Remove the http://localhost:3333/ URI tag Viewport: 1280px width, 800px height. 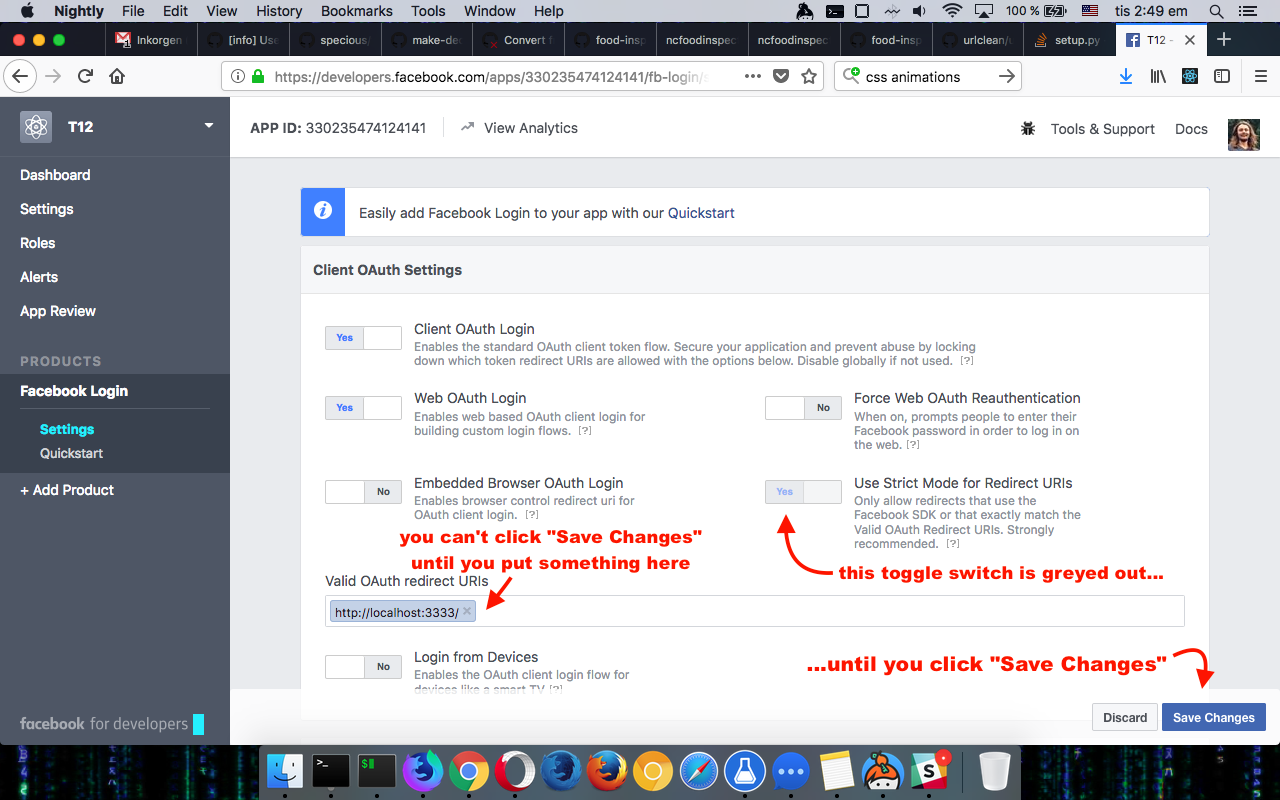pyautogui.click(x=467, y=611)
